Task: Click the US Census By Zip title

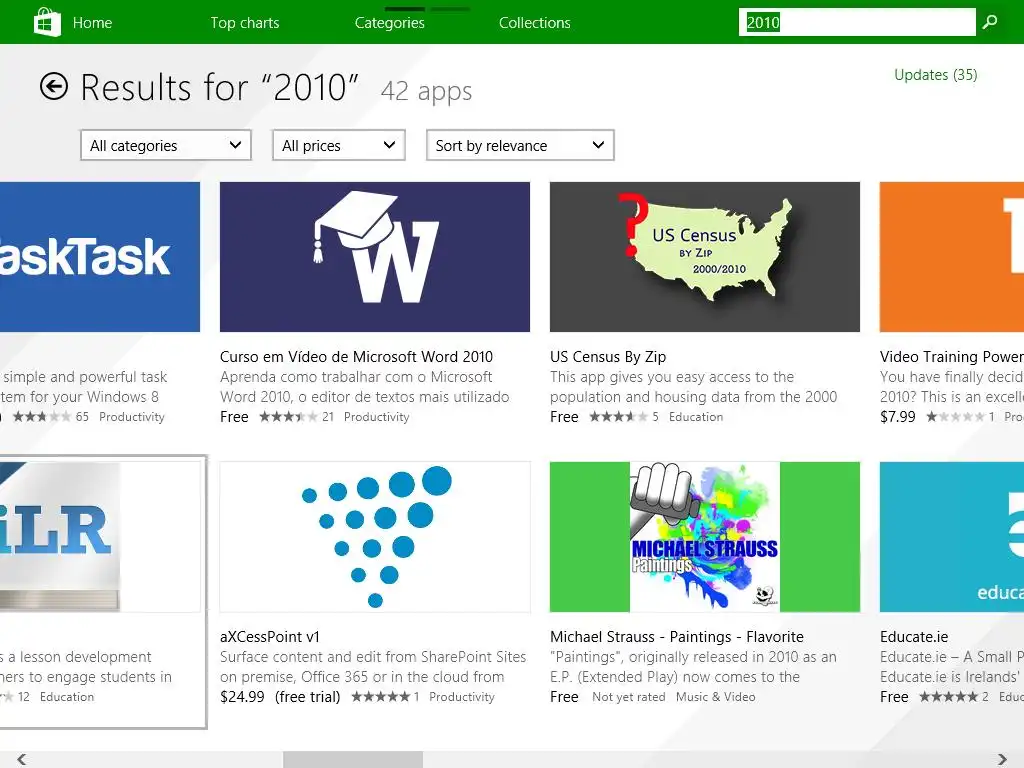Action: [608, 357]
